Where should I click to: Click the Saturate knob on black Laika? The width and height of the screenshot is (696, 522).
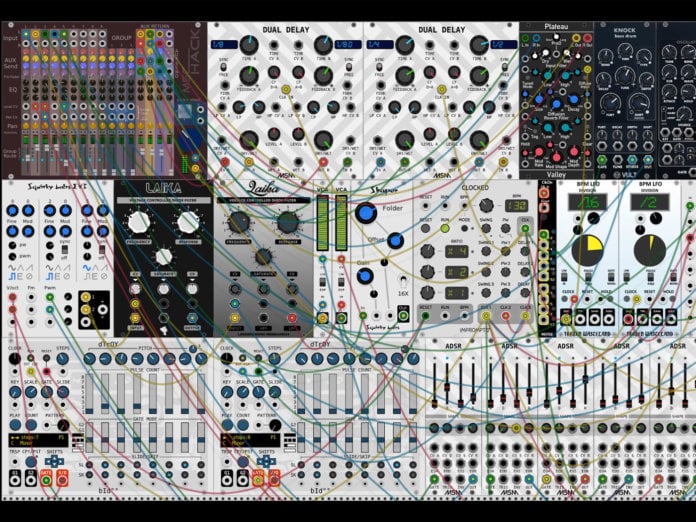tap(163, 256)
